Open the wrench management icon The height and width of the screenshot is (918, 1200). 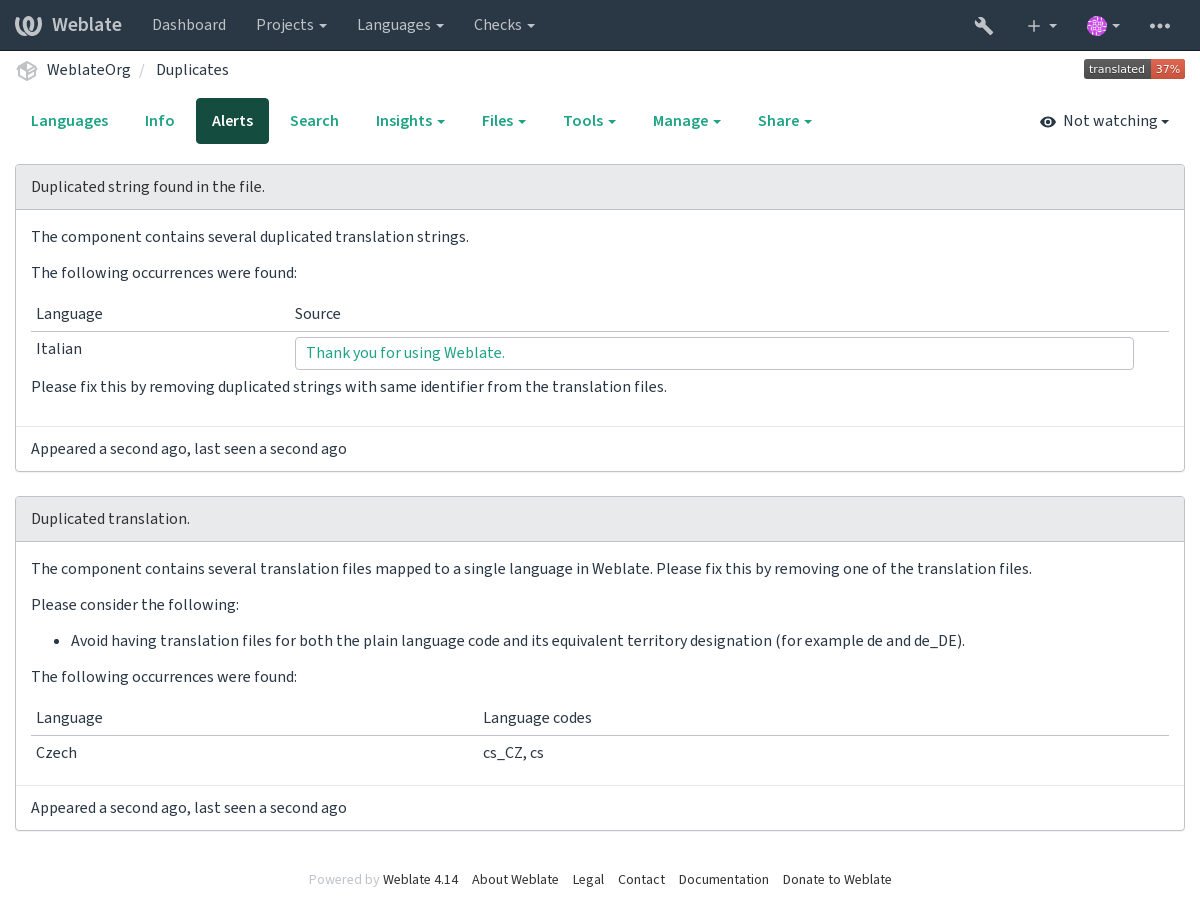coord(984,25)
